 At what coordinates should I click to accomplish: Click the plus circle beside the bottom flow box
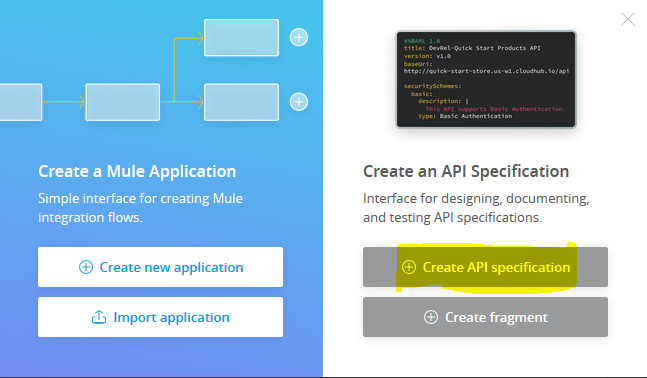299,102
